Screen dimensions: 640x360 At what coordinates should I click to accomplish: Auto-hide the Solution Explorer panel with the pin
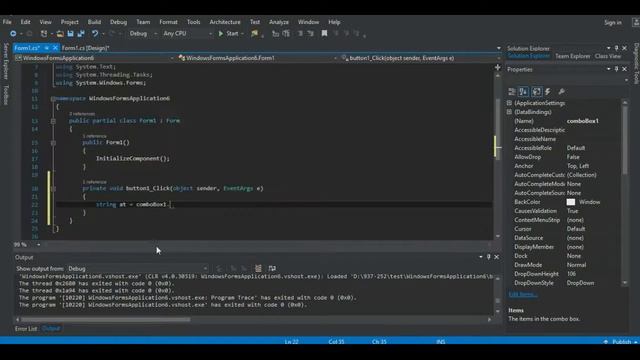616,48
